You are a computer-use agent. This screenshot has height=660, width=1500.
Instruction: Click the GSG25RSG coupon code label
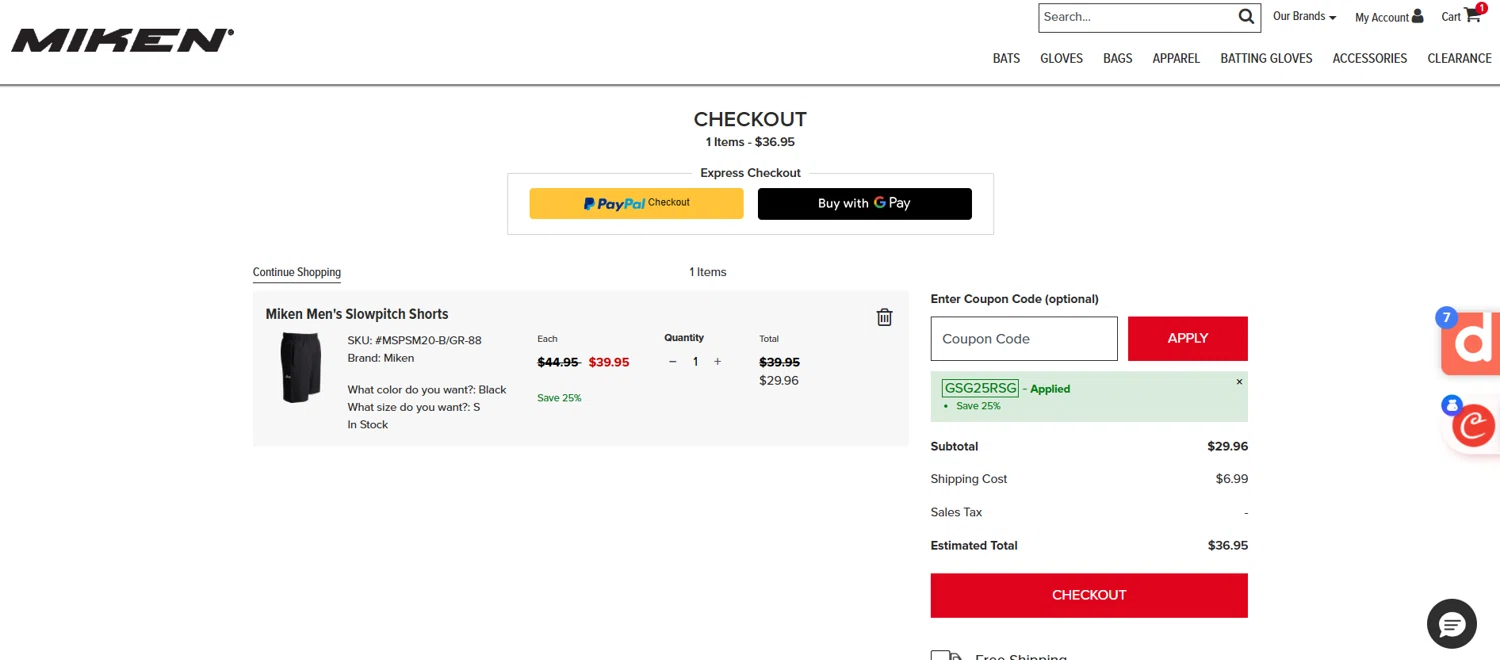point(980,388)
